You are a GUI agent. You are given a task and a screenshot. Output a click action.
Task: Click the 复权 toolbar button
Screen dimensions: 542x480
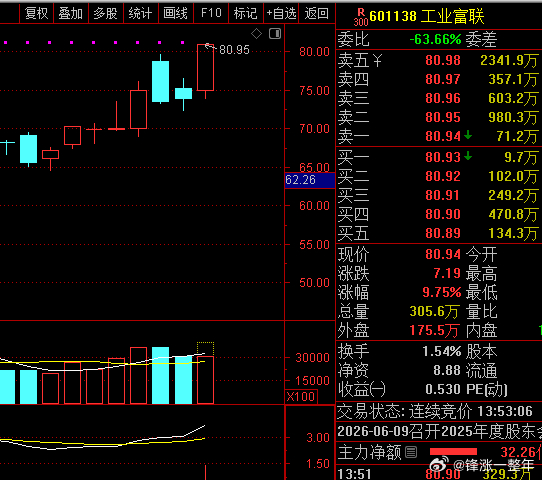pyautogui.click(x=37, y=13)
